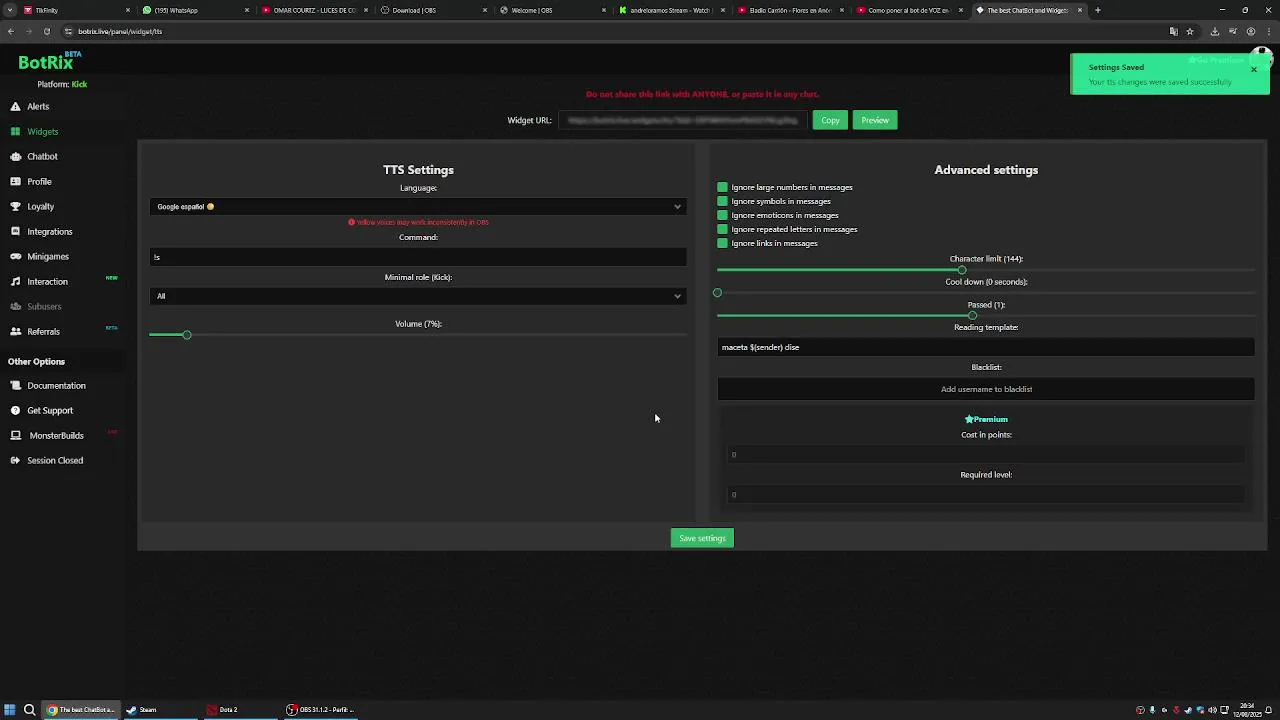Open Get Support help icon
The image size is (1280, 720).
click(x=16, y=410)
